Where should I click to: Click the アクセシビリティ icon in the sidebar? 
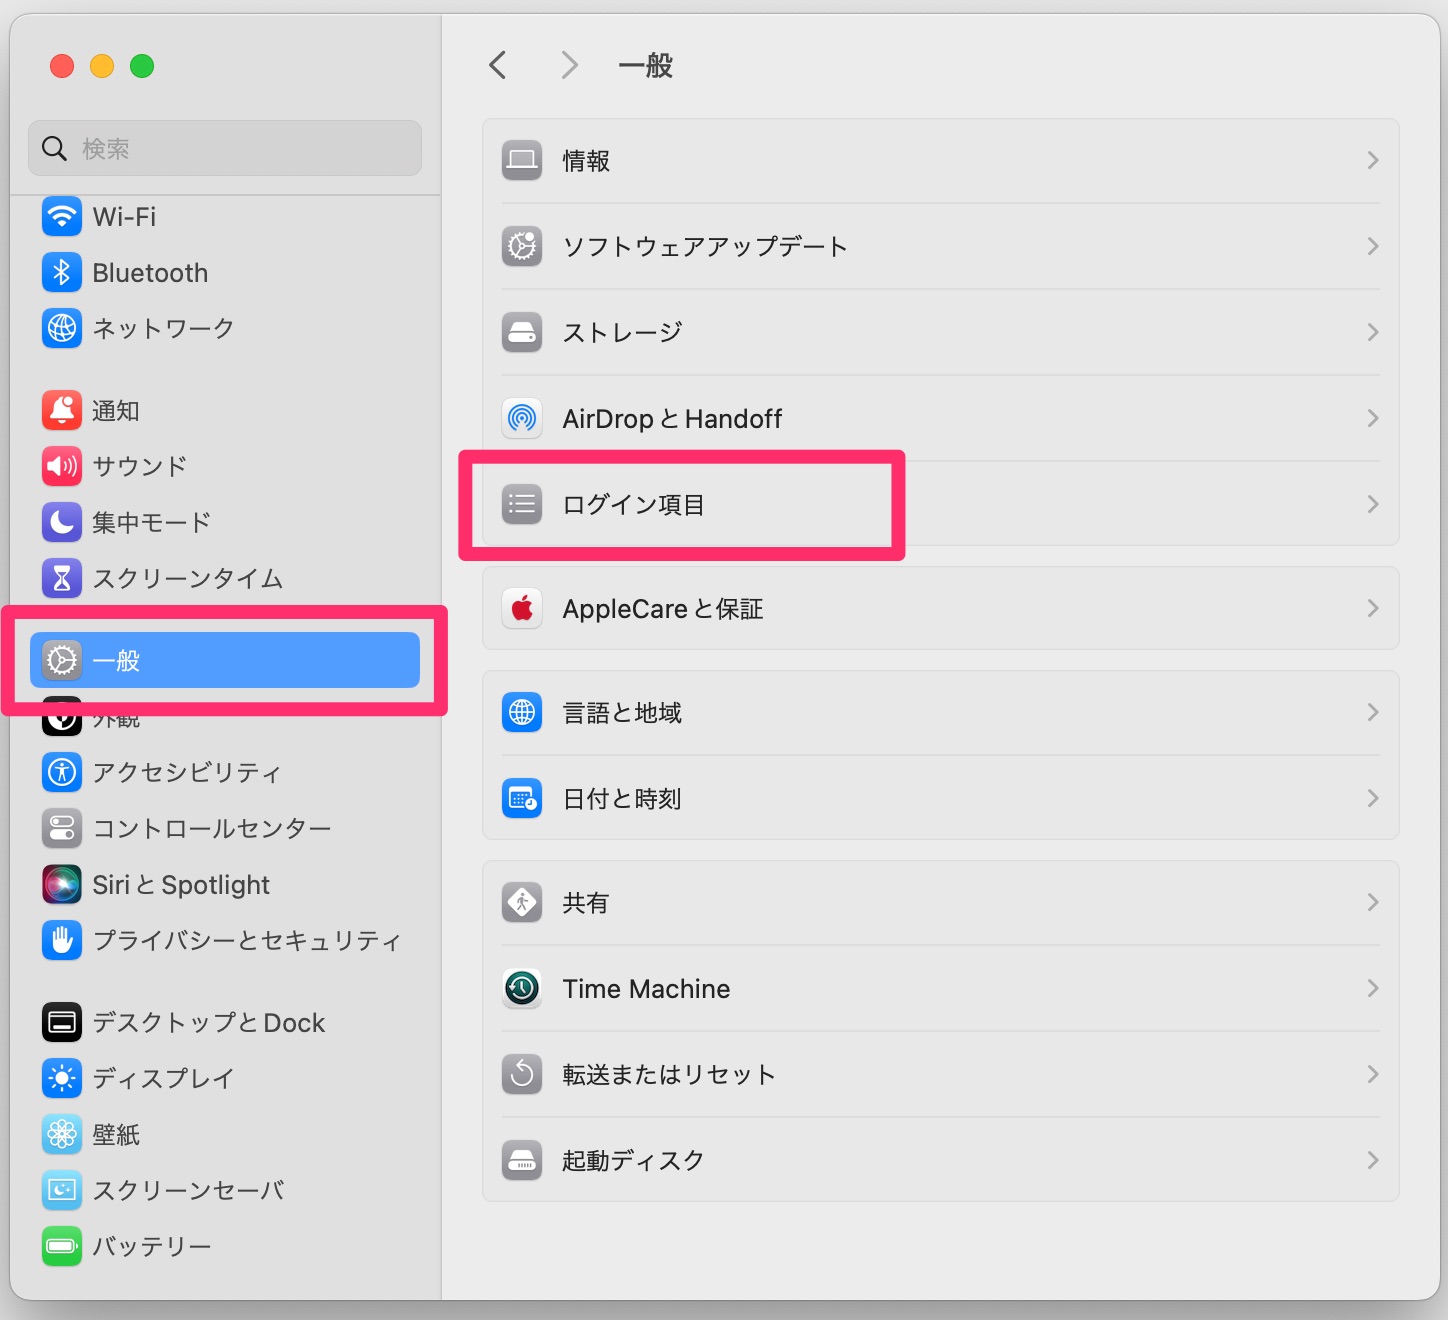click(x=62, y=772)
